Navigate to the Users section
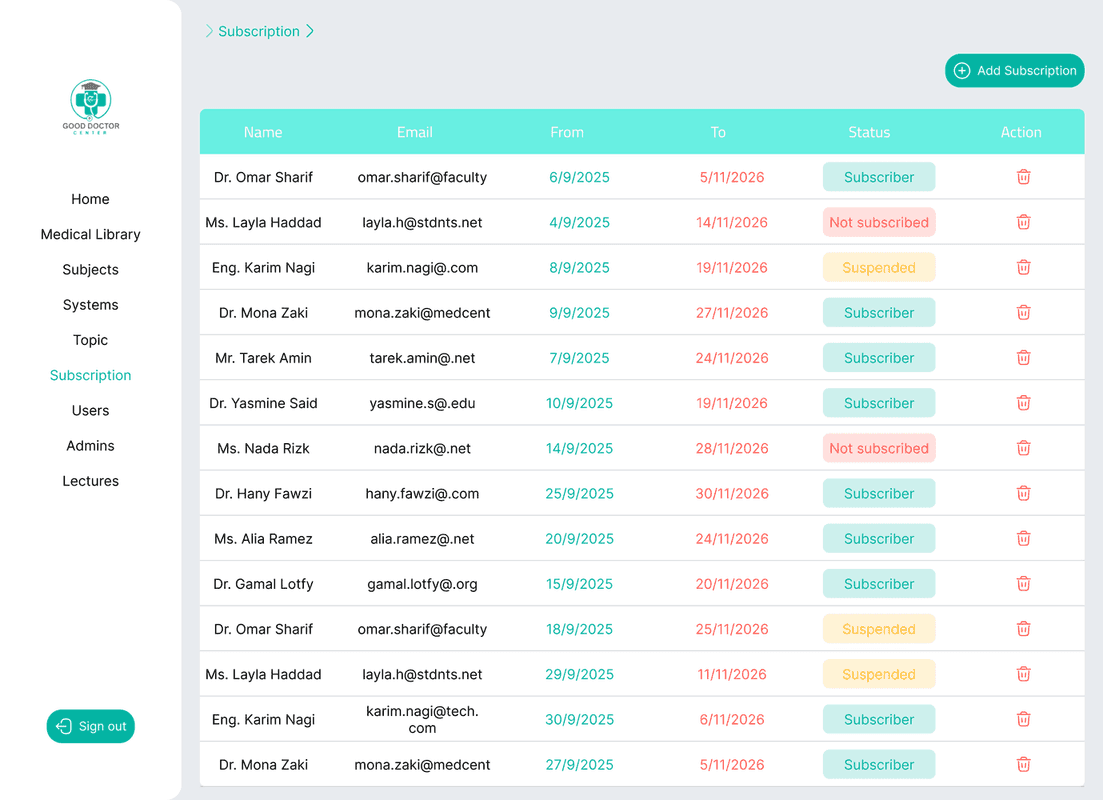 pos(91,410)
